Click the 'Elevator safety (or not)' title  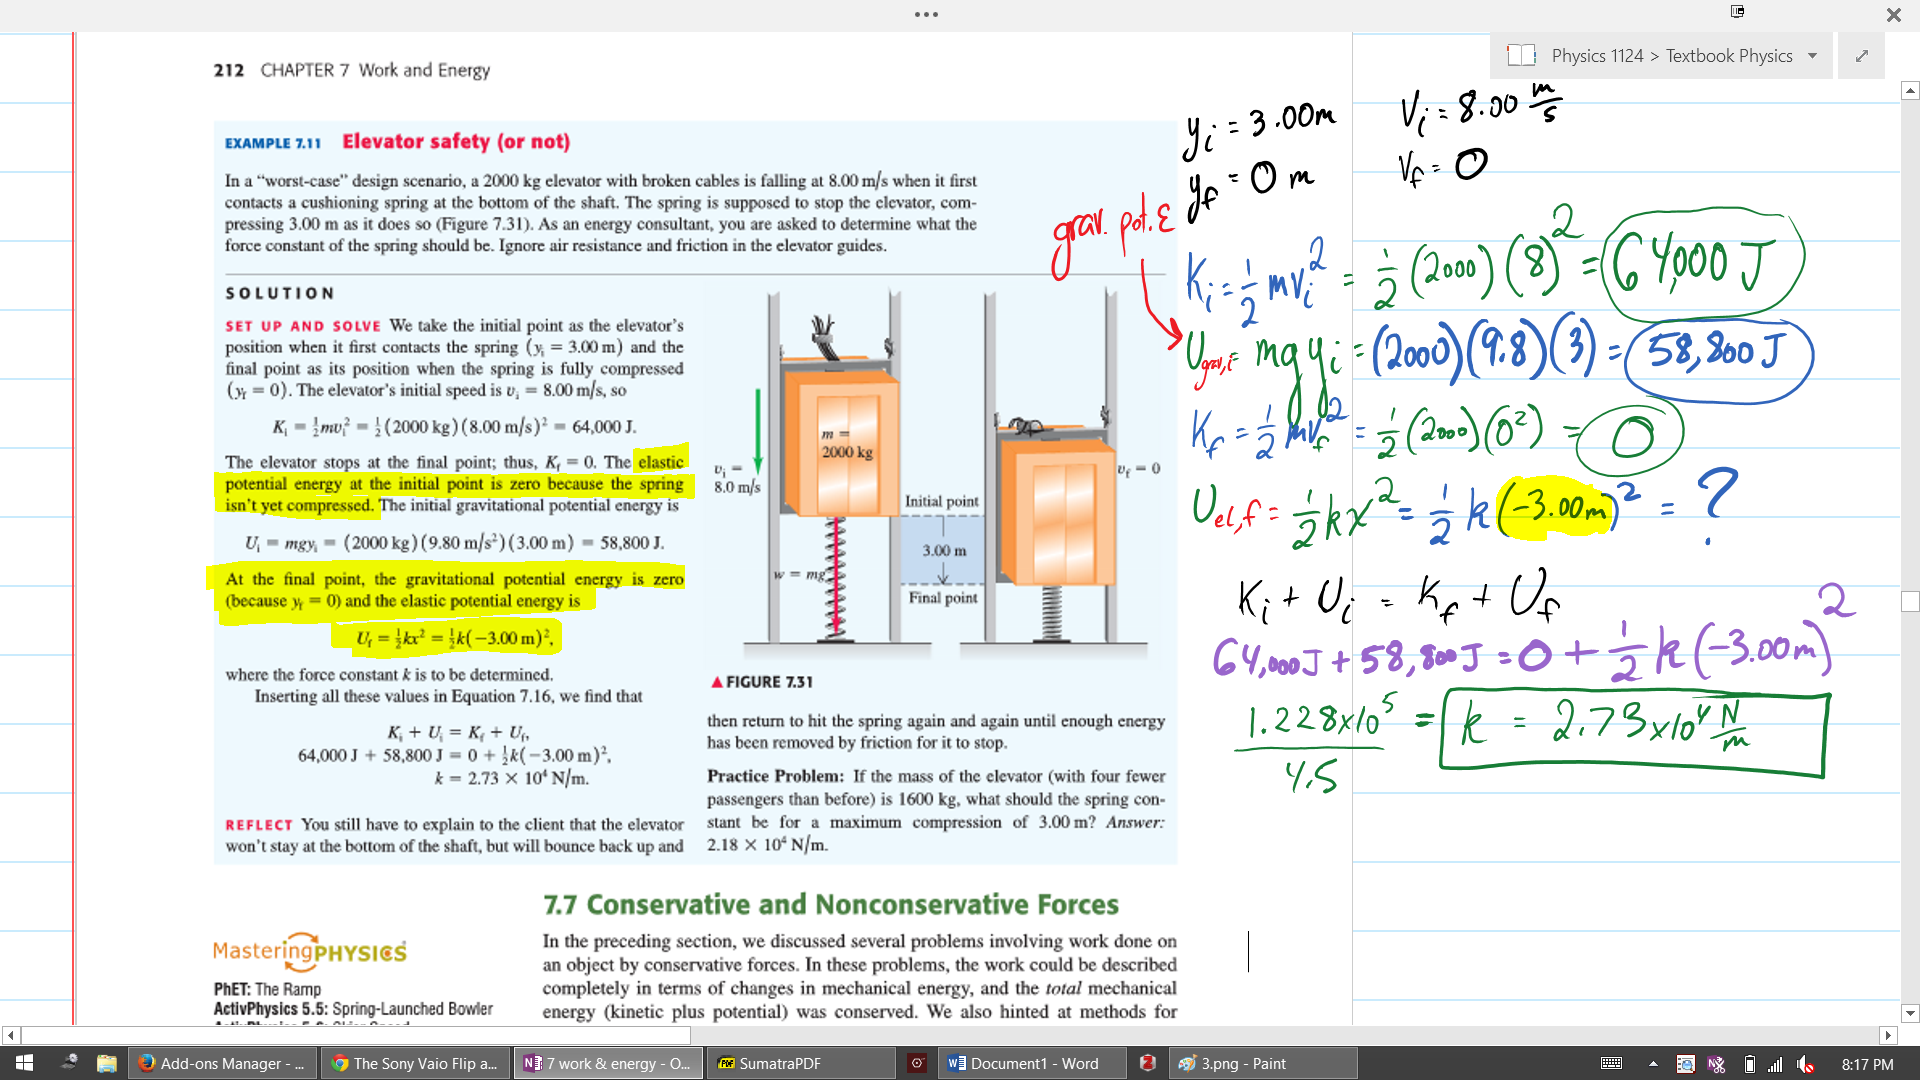[456, 141]
